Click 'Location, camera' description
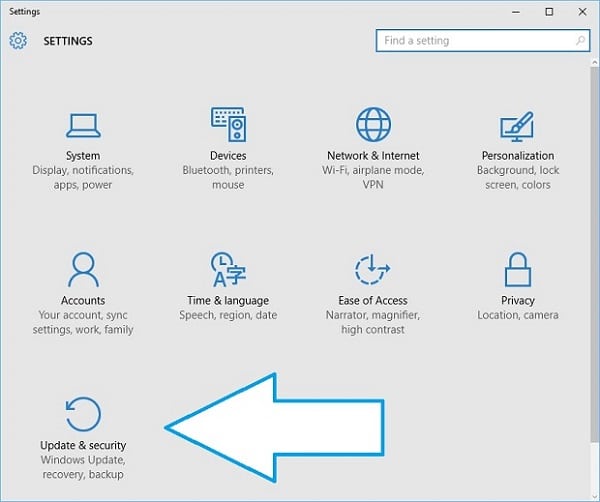Viewport: 600px width, 502px height. [518, 315]
